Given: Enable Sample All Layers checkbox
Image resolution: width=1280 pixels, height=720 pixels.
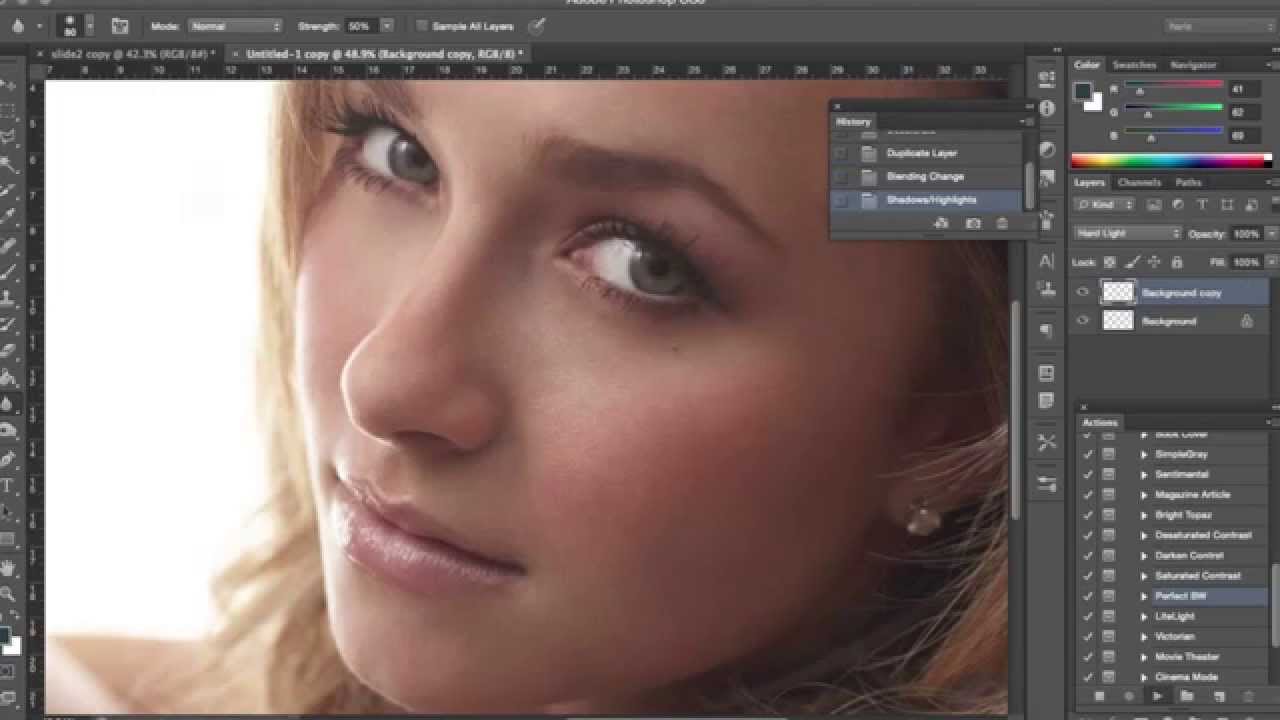Looking at the screenshot, I should (421, 26).
